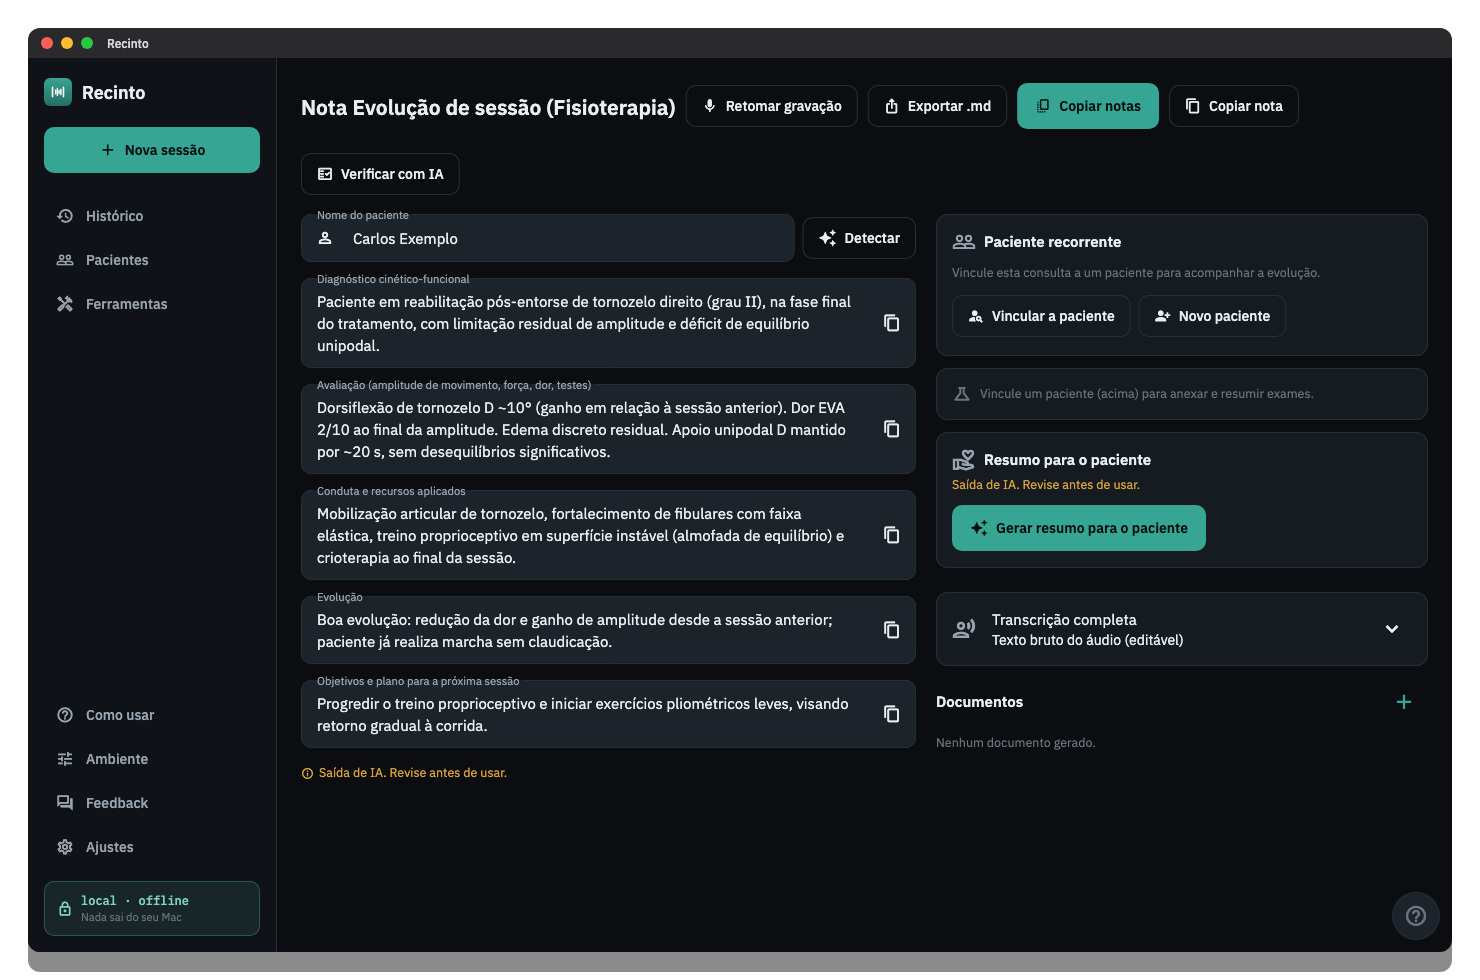Click Exportar .md button
The height and width of the screenshot is (980, 1480).
coord(937,106)
